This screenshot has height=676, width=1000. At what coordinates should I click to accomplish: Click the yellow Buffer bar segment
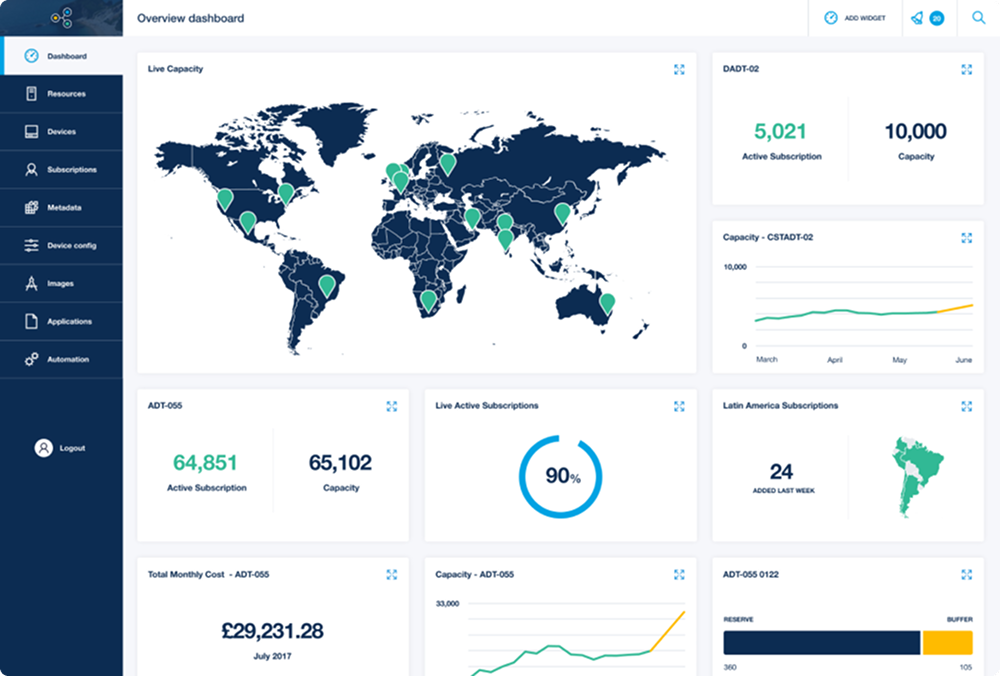tap(947, 642)
